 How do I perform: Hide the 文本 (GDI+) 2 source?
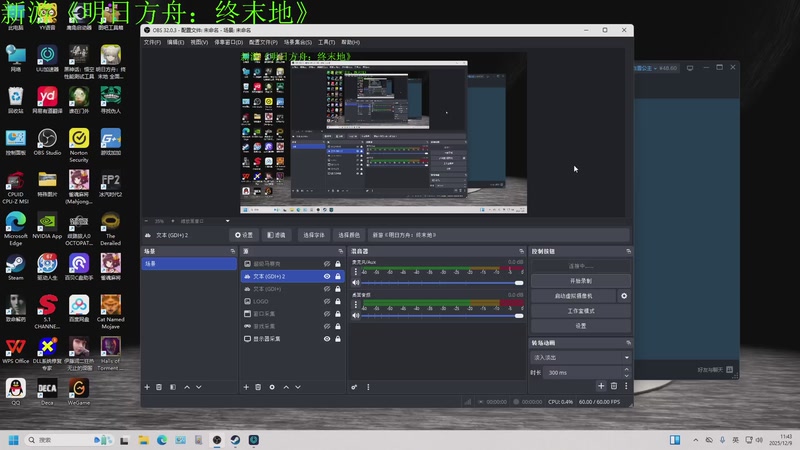coord(327,277)
